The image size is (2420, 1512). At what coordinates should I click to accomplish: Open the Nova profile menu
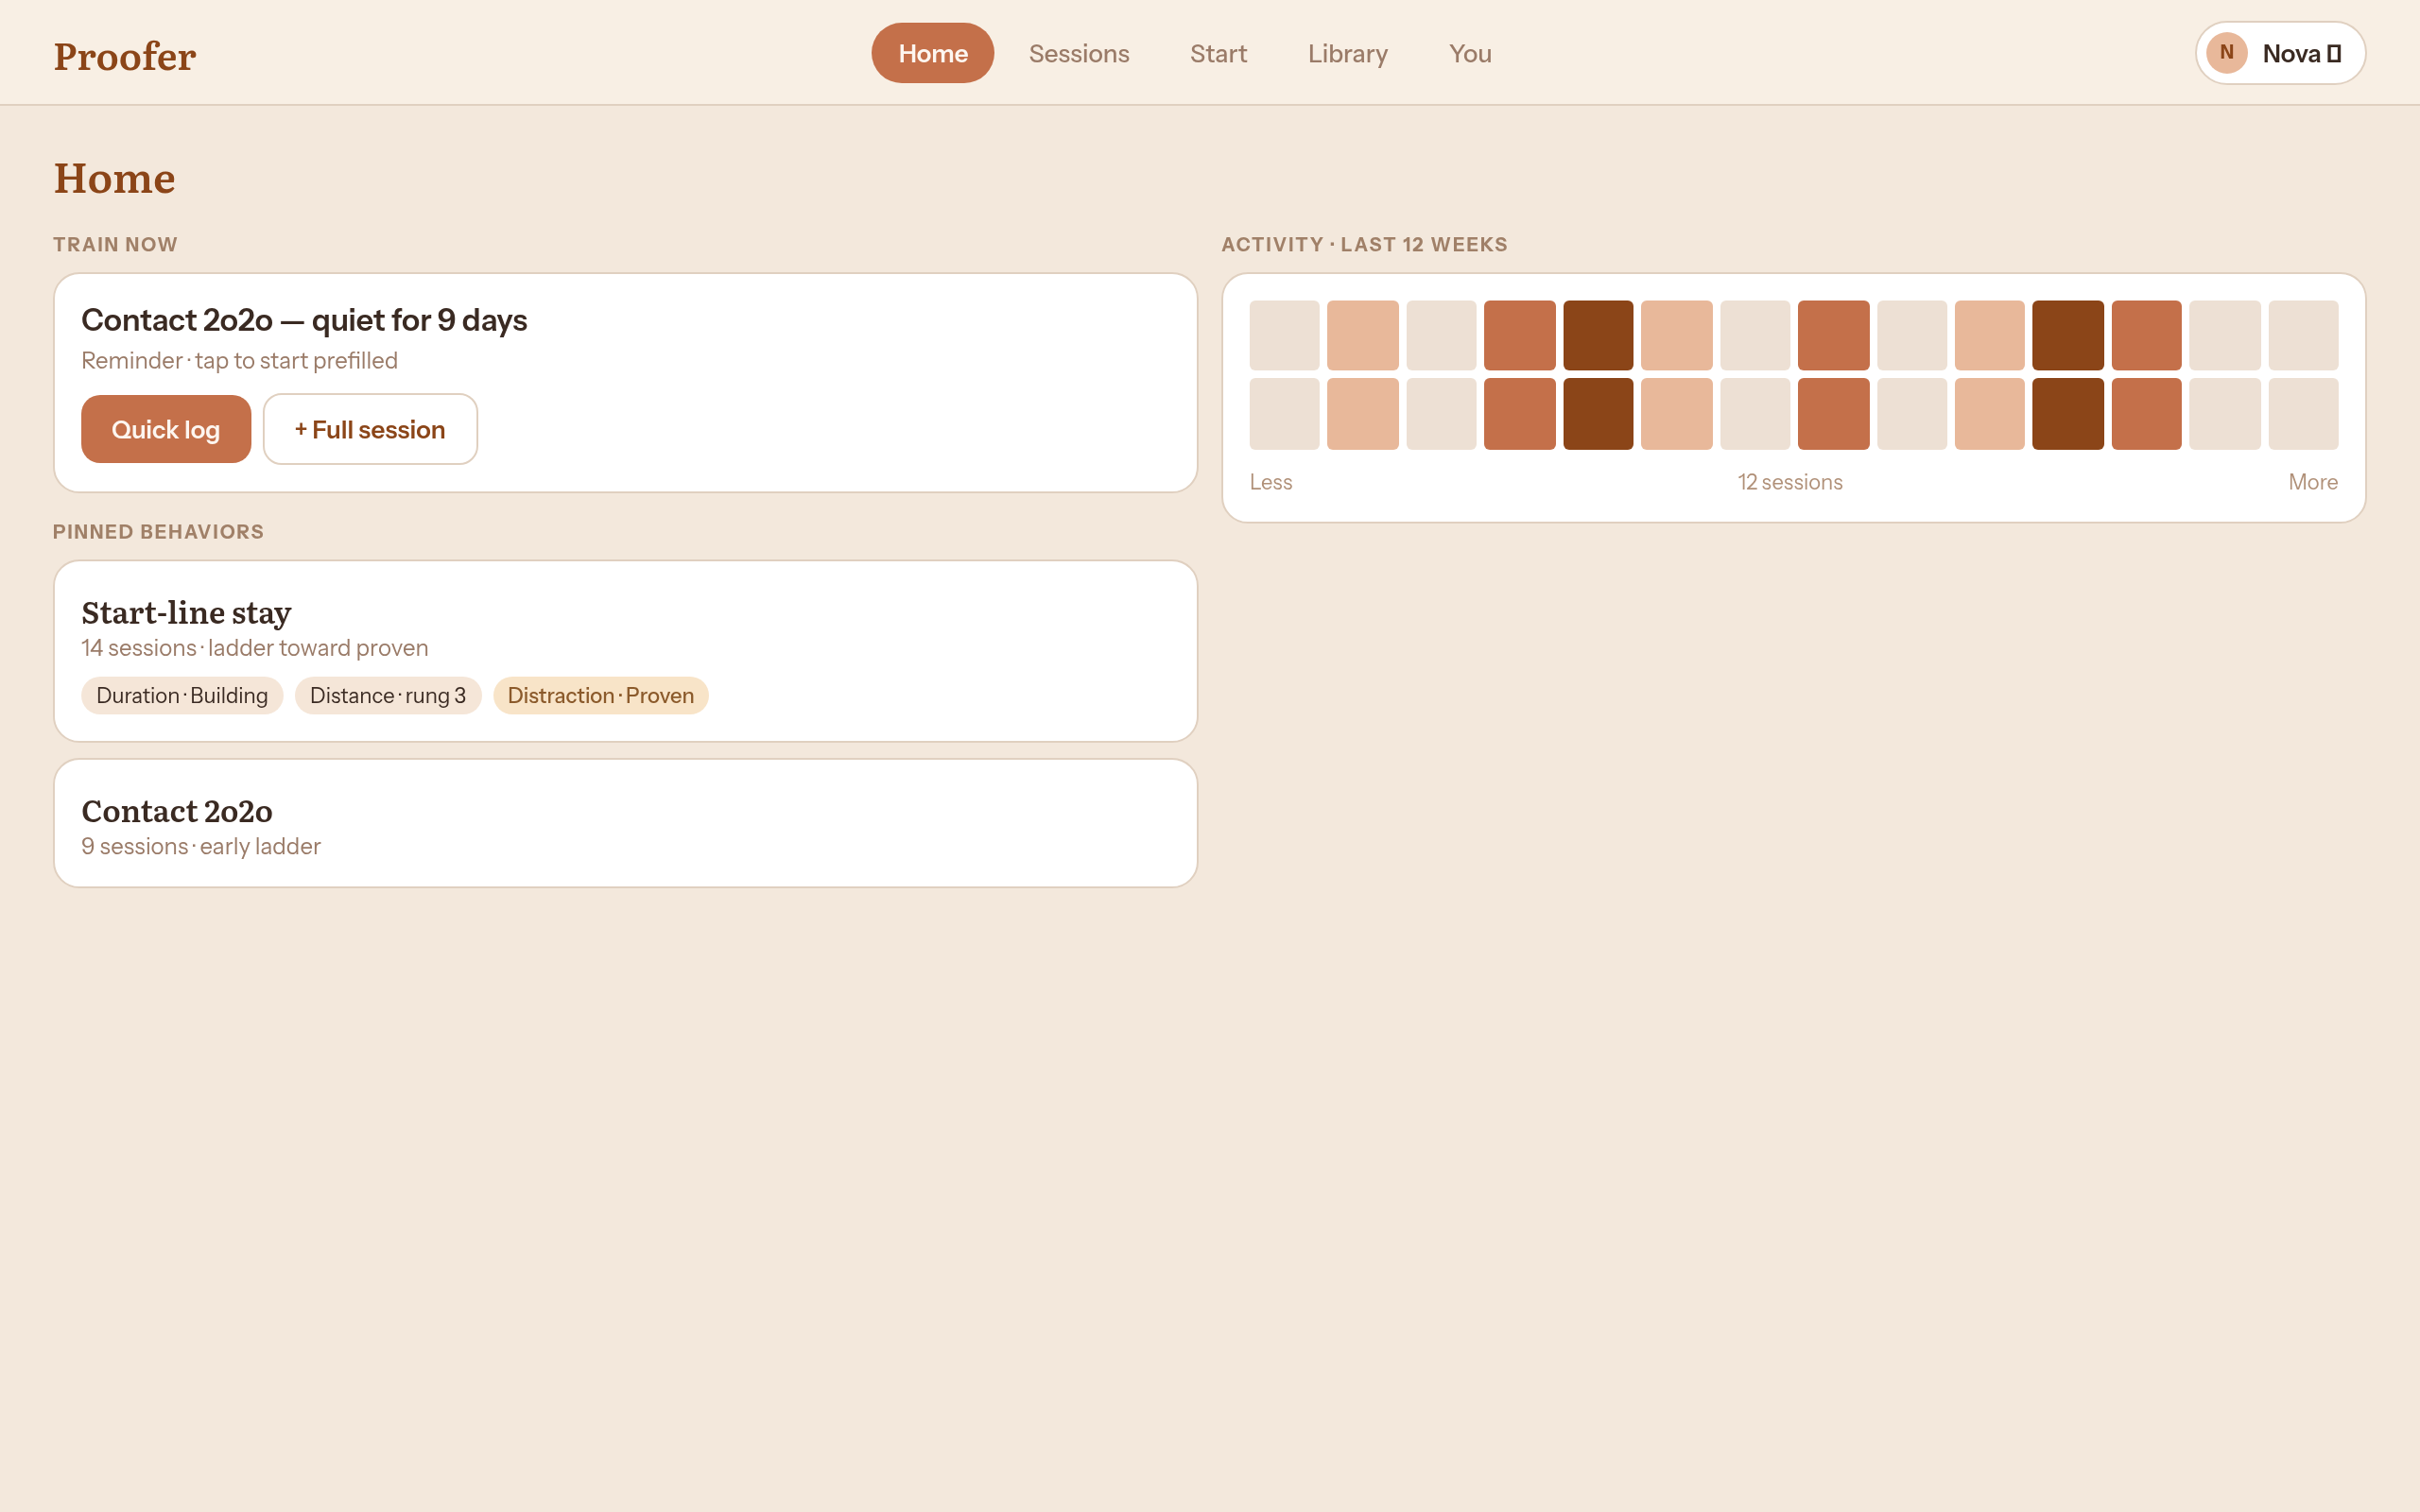[x=2280, y=53]
